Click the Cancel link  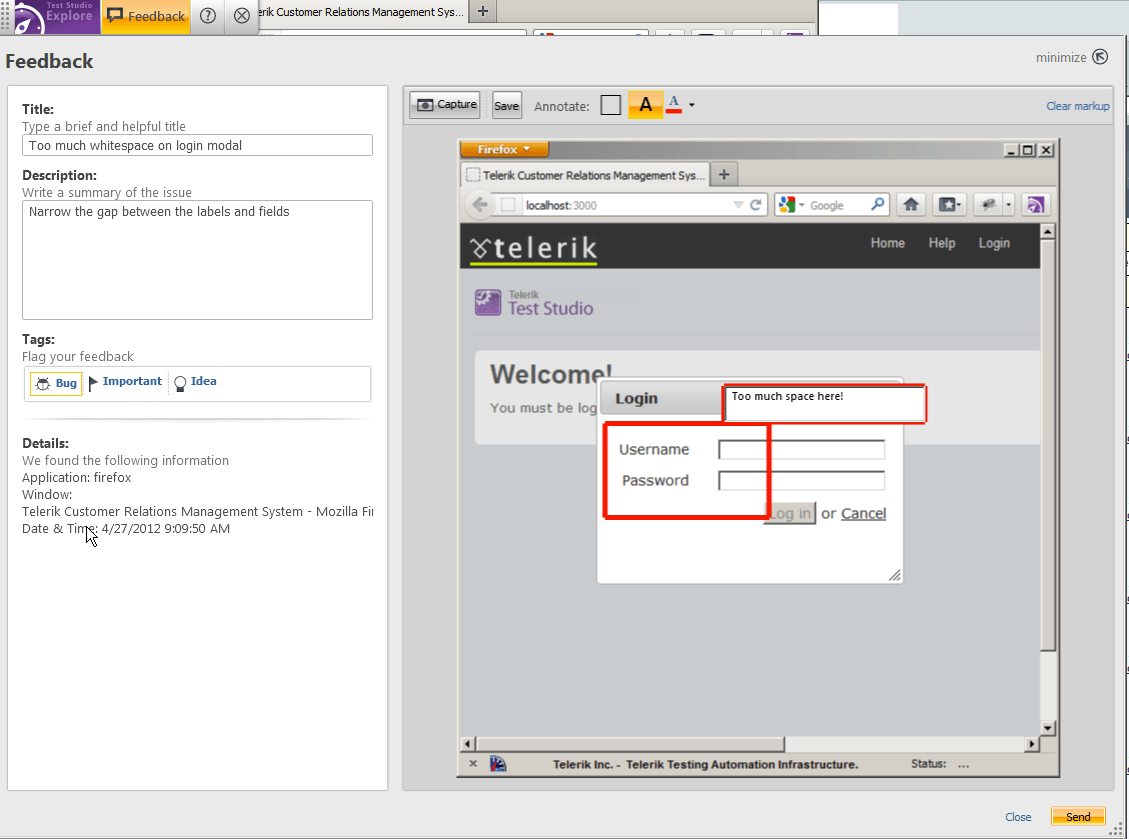[863, 513]
